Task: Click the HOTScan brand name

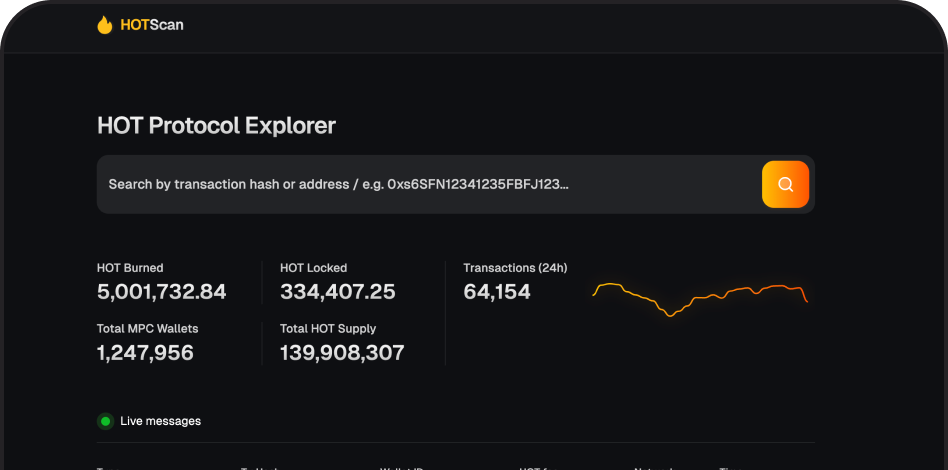Action: click(151, 25)
